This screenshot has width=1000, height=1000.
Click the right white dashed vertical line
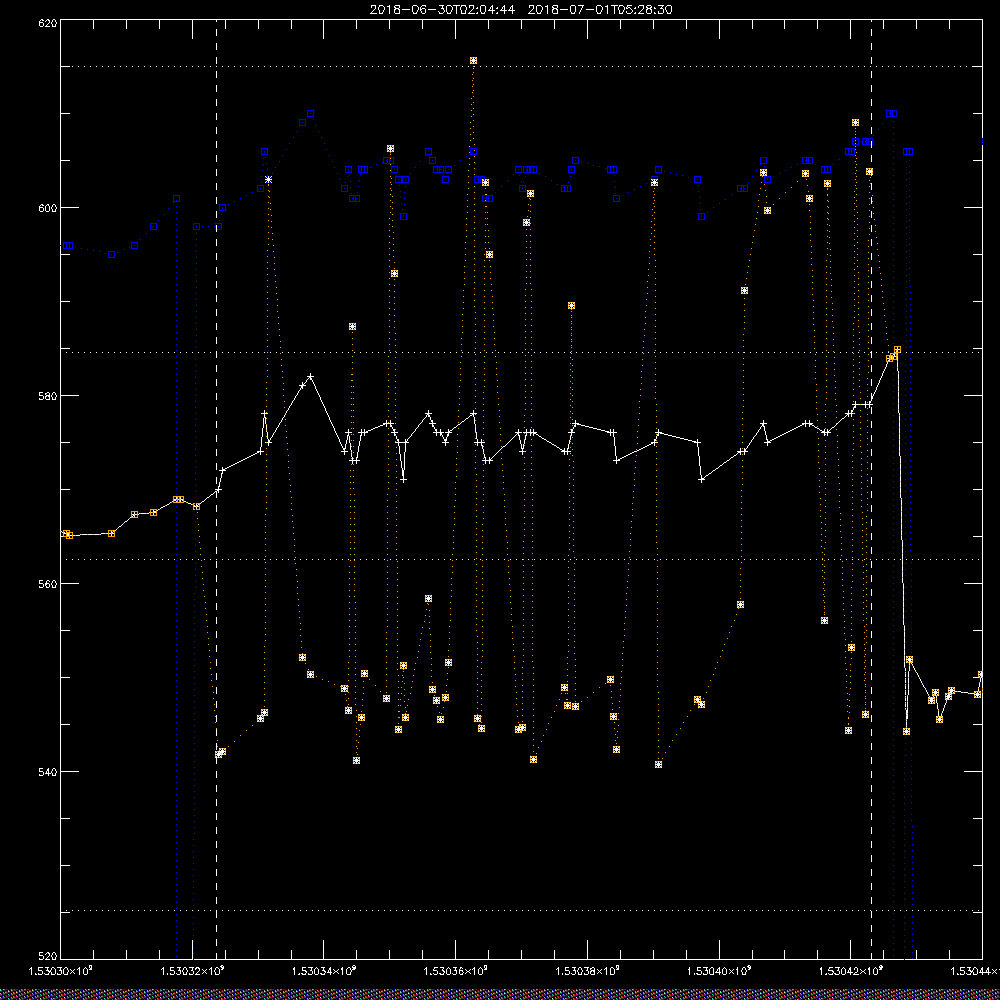point(871,488)
